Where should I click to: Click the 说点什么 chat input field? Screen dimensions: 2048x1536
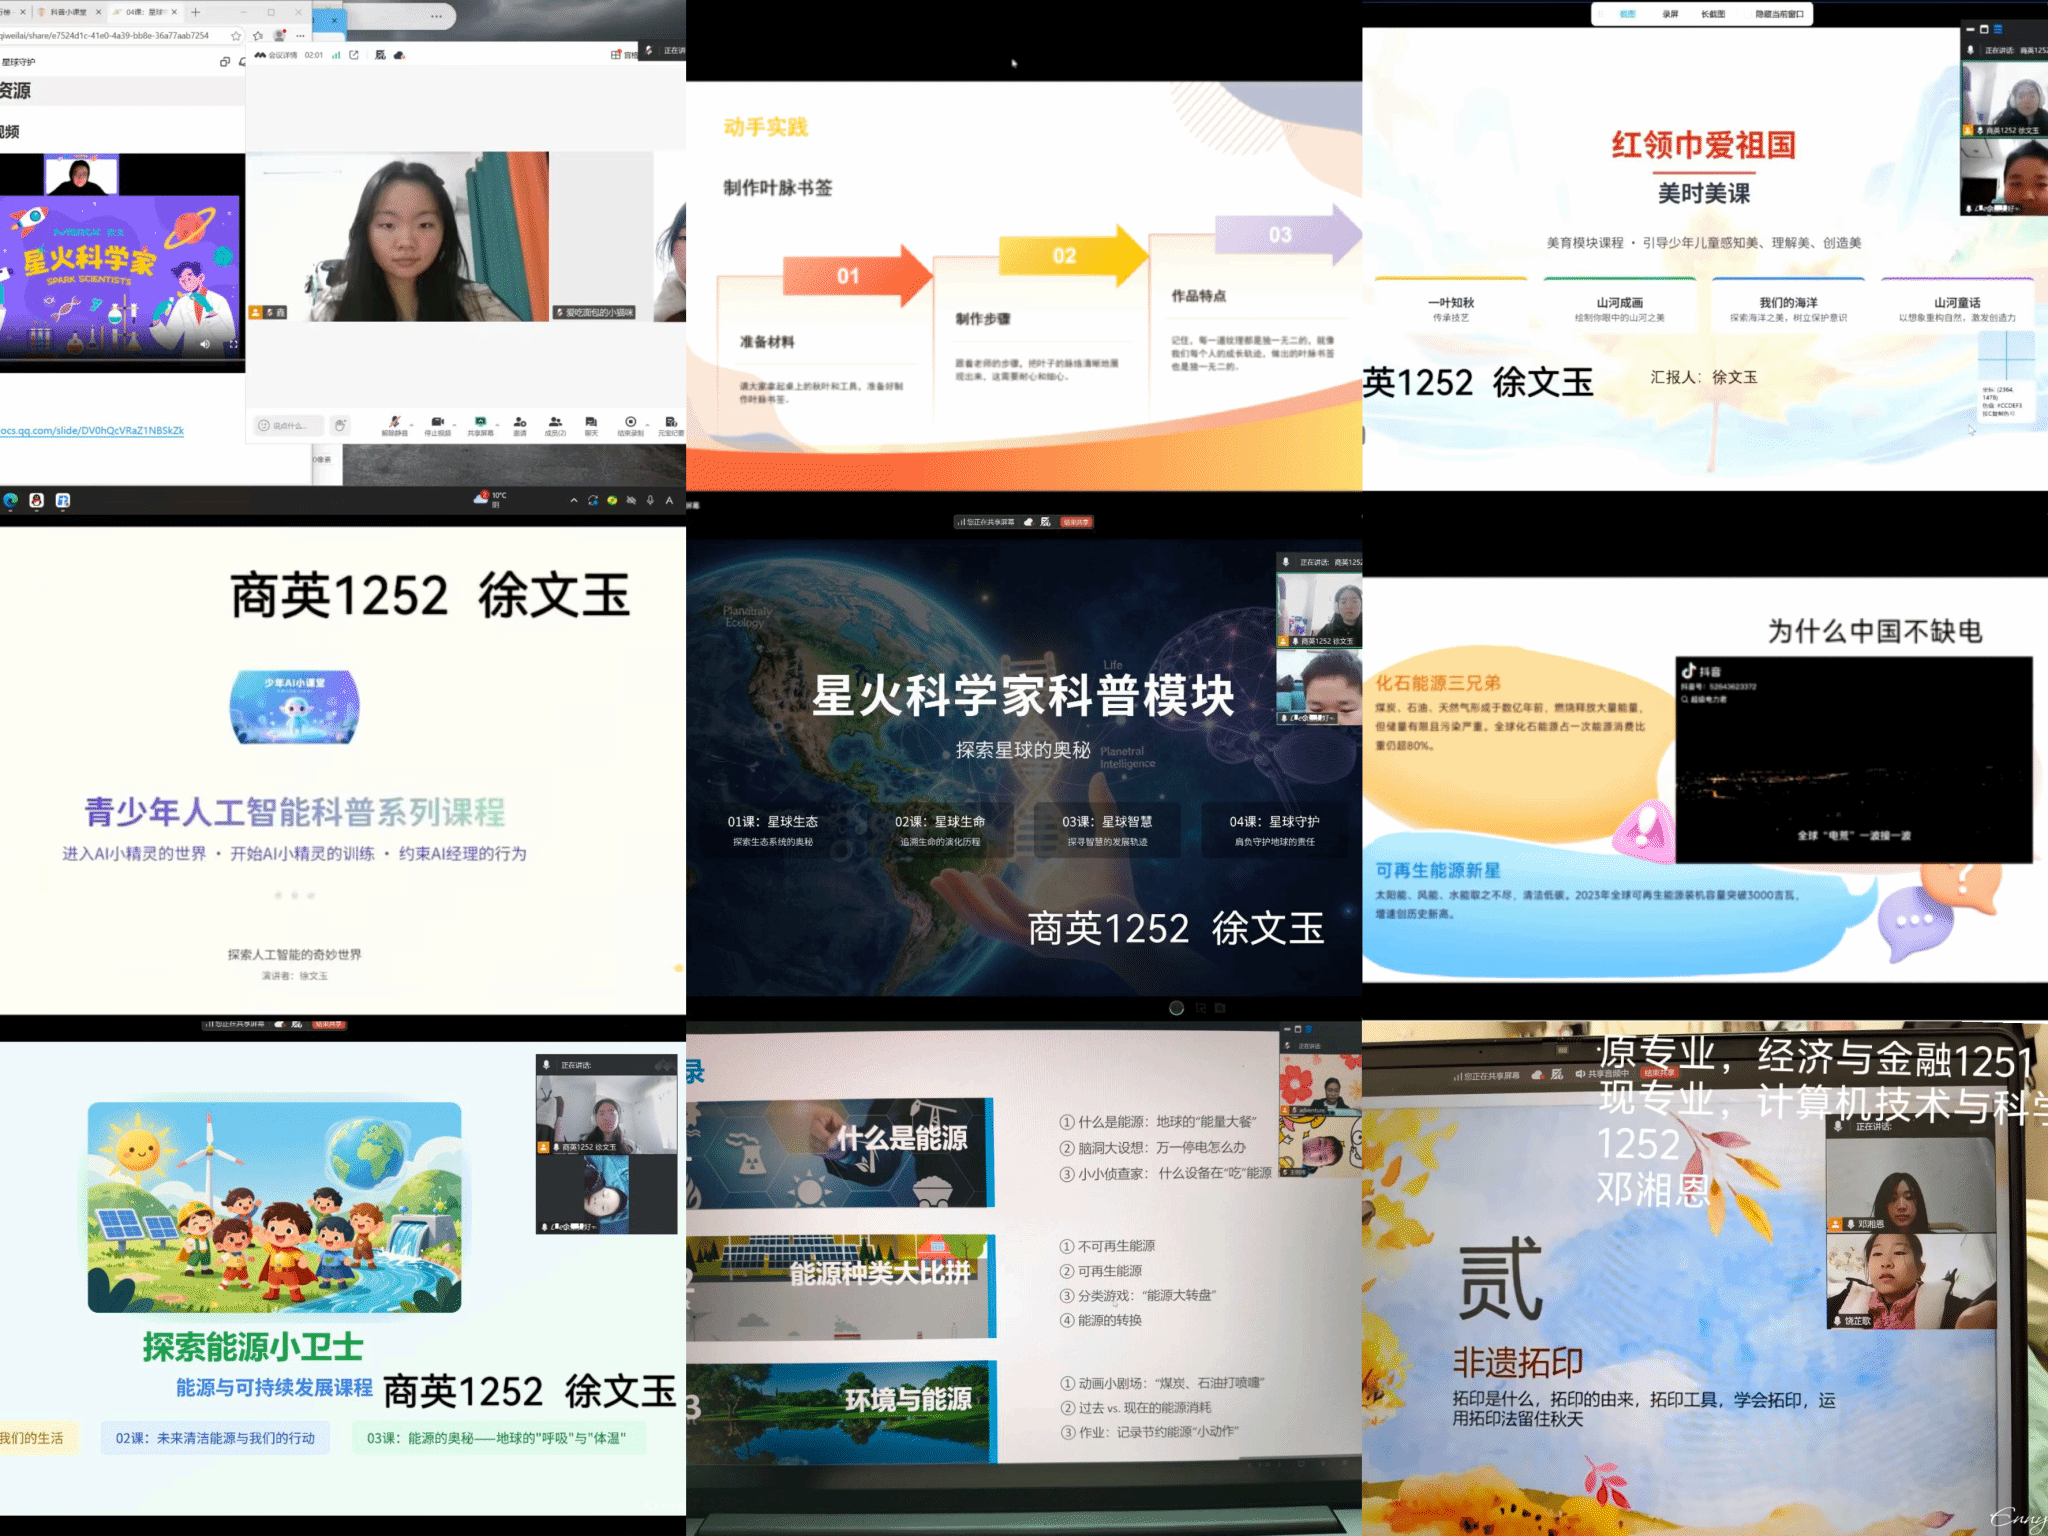click(x=288, y=425)
